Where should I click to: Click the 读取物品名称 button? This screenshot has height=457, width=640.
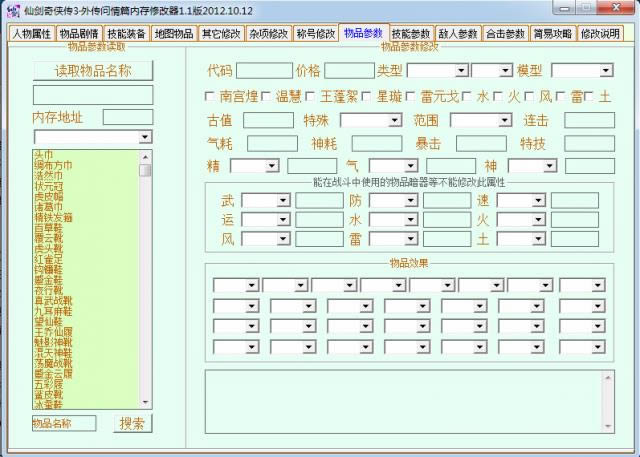click(x=93, y=71)
